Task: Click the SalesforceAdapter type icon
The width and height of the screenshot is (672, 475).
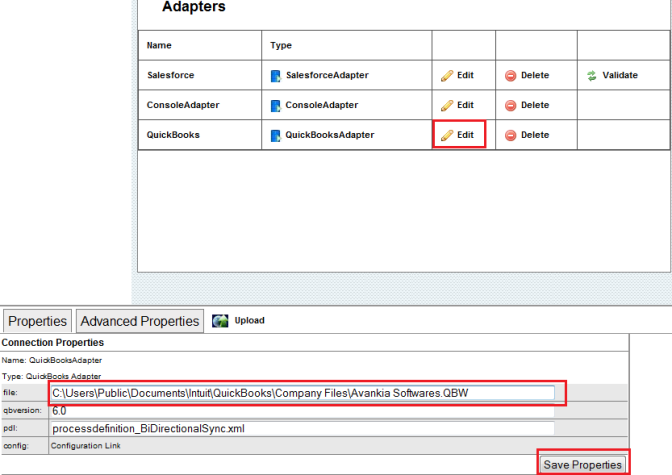Action: [x=276, y=75]
